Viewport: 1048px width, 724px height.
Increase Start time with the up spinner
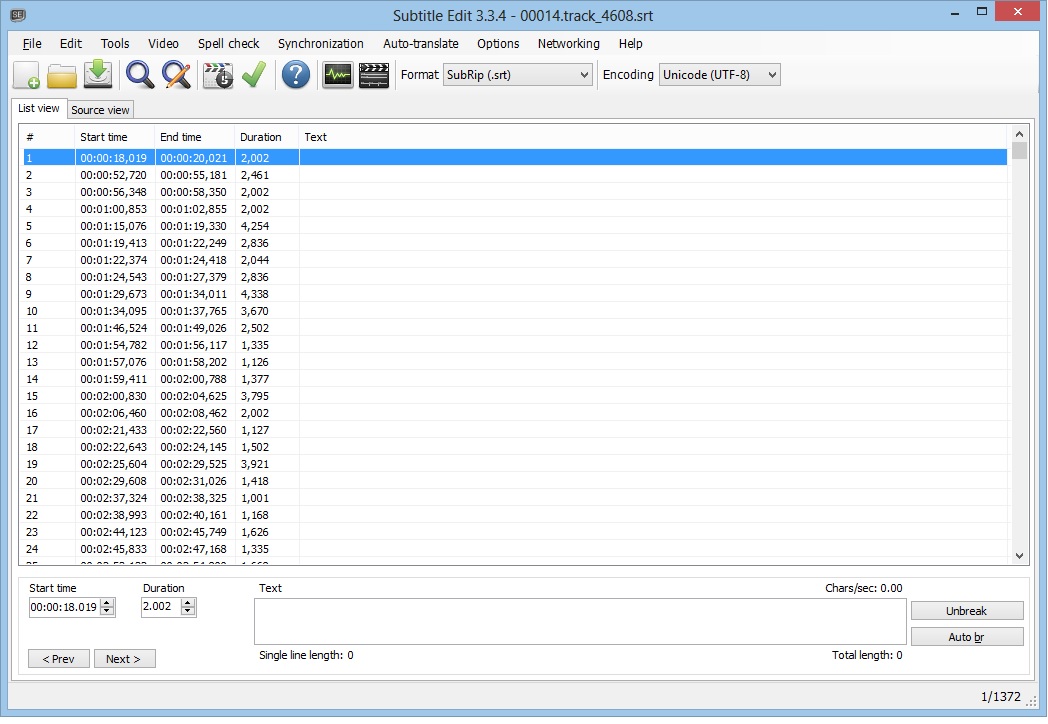coord(107,603)
